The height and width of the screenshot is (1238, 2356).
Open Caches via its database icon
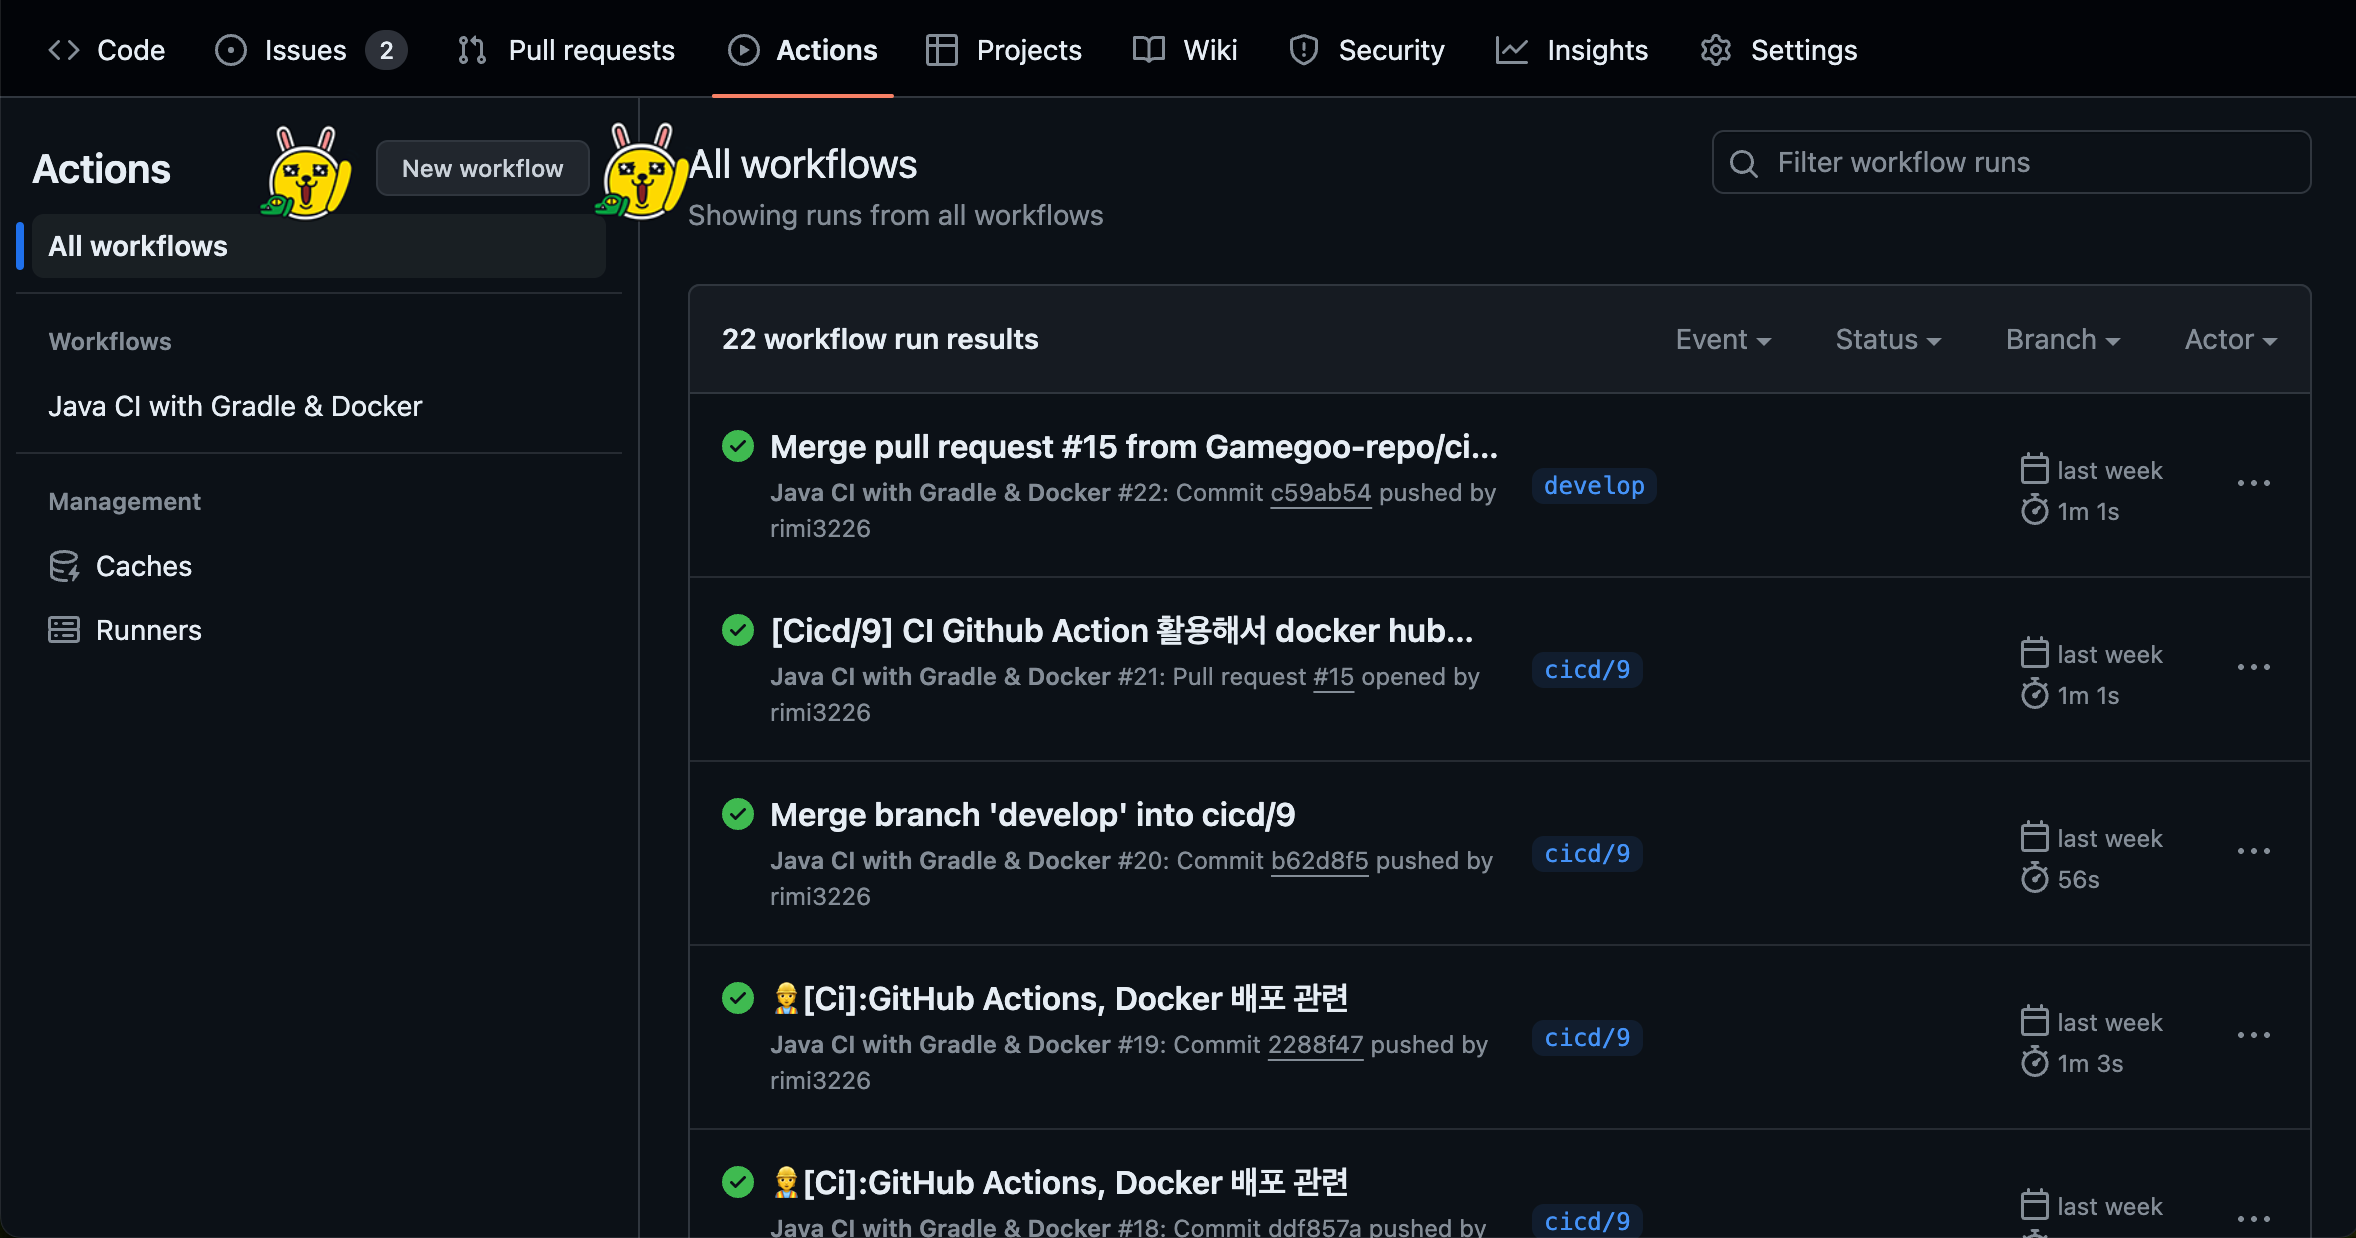(64, 566)
